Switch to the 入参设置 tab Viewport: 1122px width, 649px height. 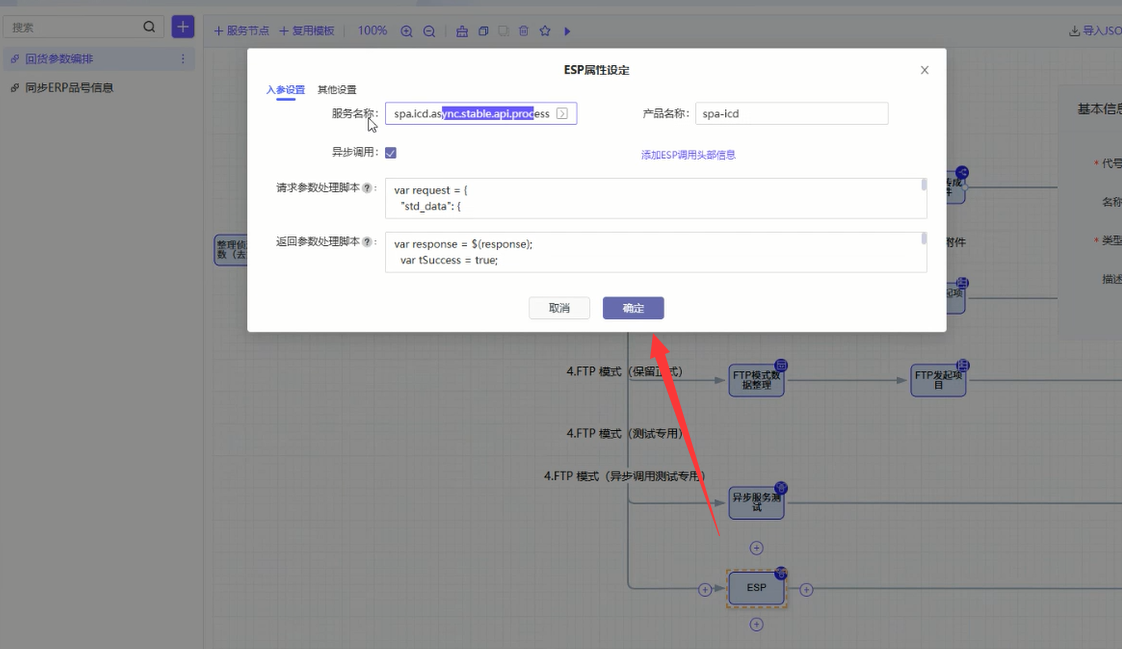tap(286, 89)
